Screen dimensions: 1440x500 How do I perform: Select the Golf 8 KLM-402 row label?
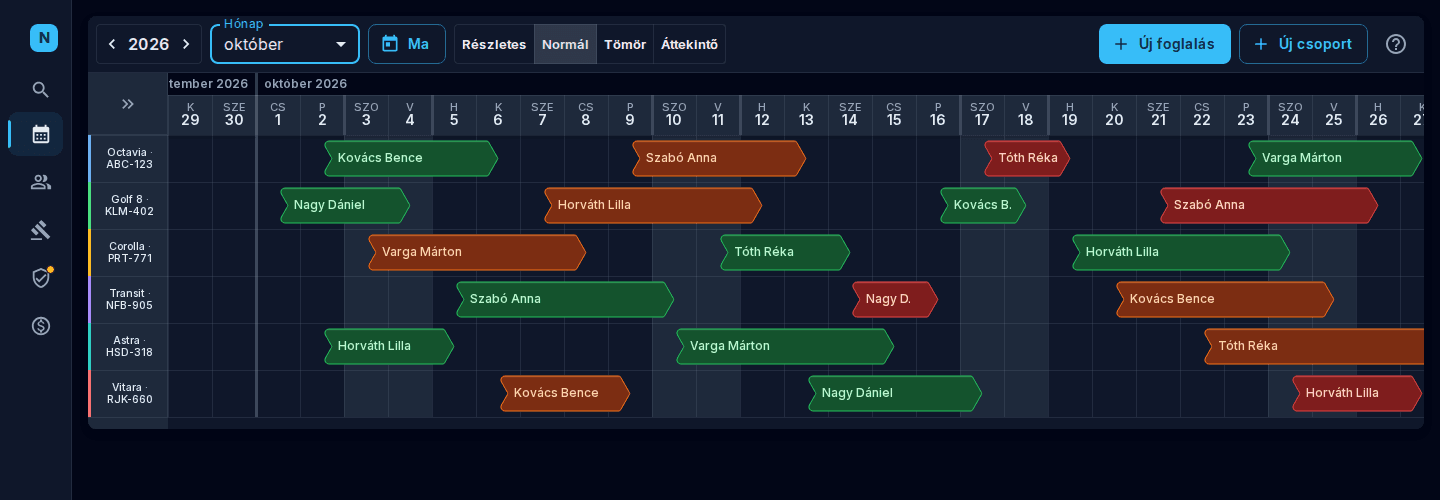(x=129, y=206)
